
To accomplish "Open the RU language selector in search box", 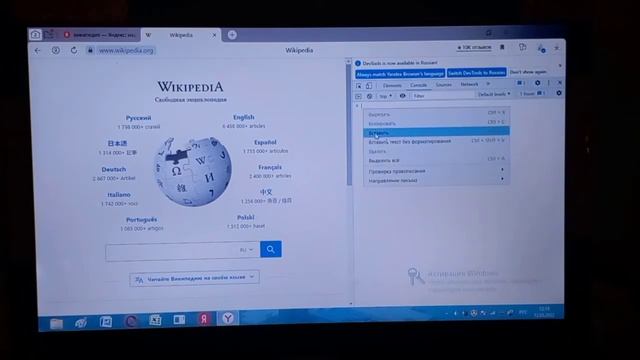I will [x=246, y=250].
